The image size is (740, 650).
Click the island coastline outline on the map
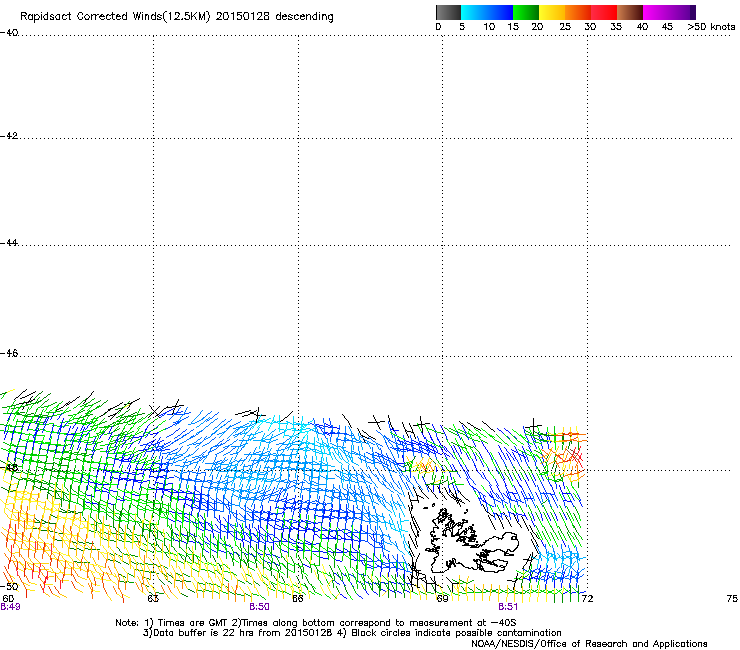(x=472, y=540)
